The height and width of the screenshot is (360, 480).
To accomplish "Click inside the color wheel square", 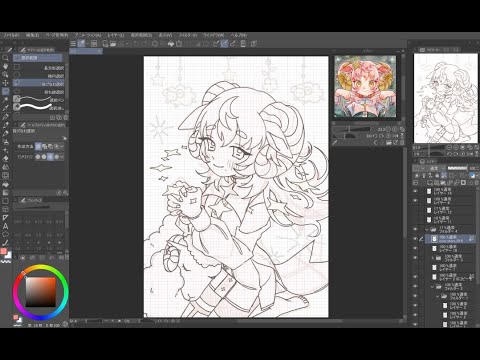I will click(x=41, y=292).
